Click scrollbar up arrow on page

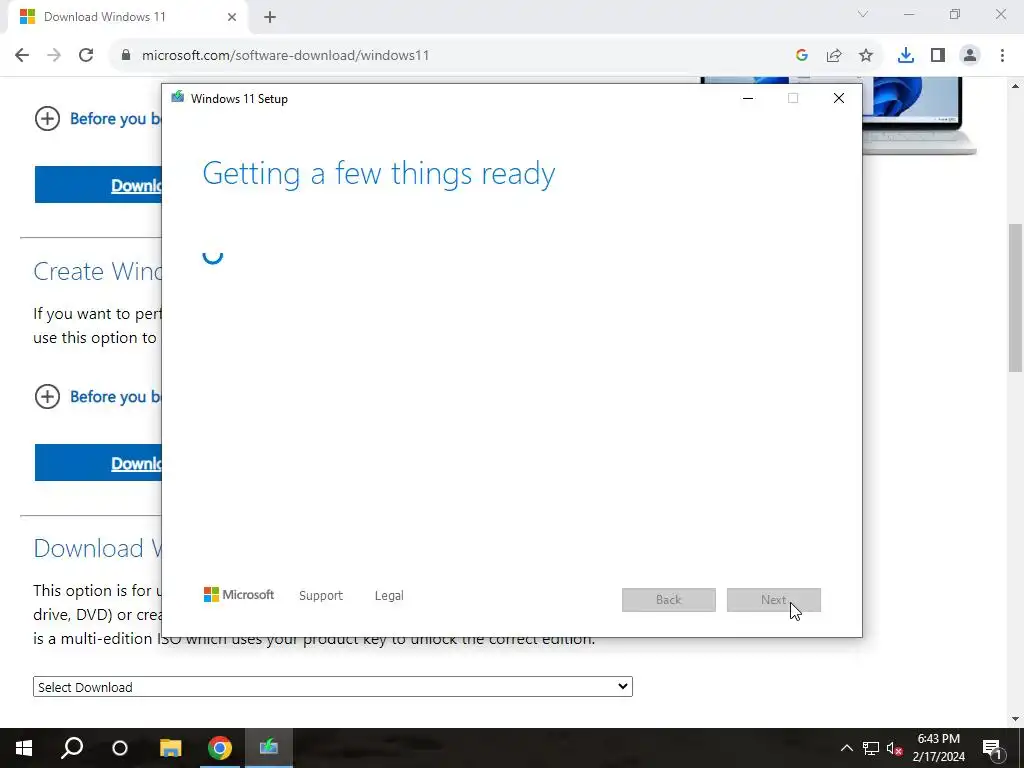[1016, 86]
